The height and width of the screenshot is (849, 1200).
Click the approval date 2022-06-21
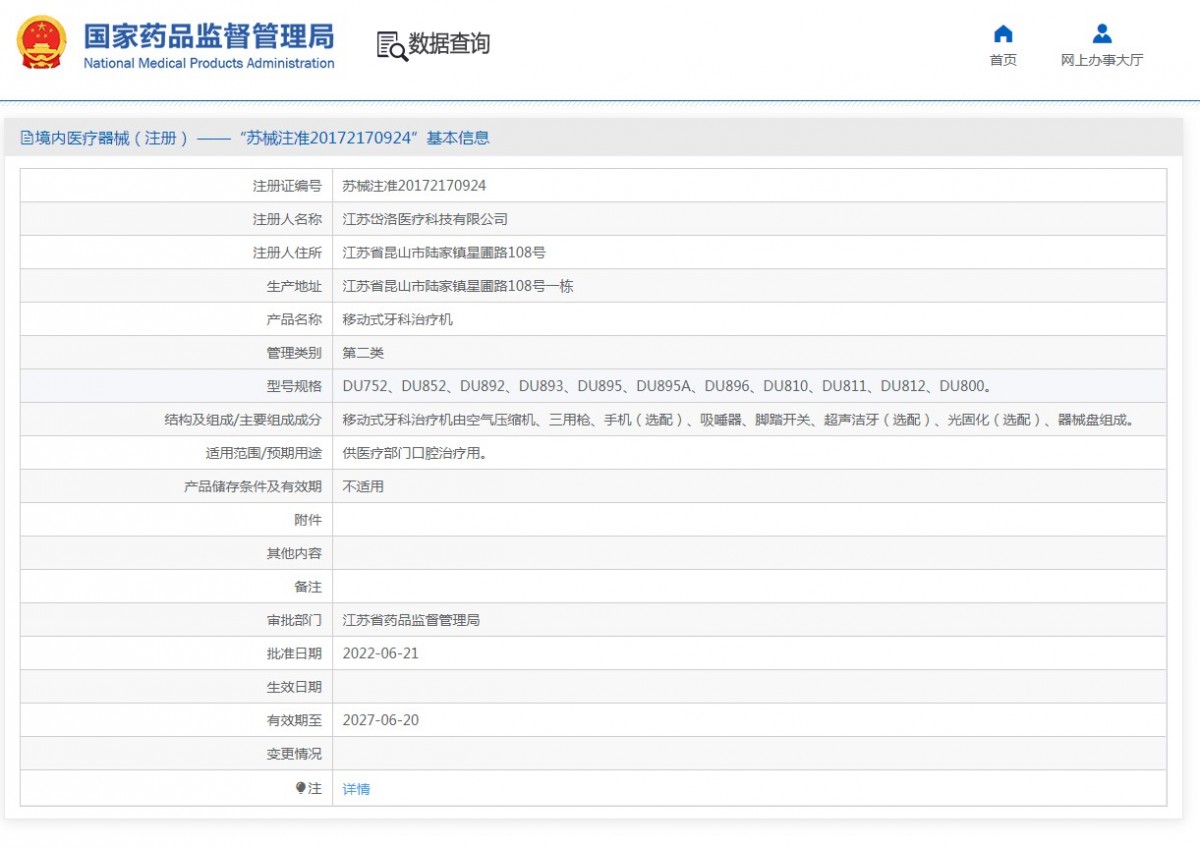(380, 654)
